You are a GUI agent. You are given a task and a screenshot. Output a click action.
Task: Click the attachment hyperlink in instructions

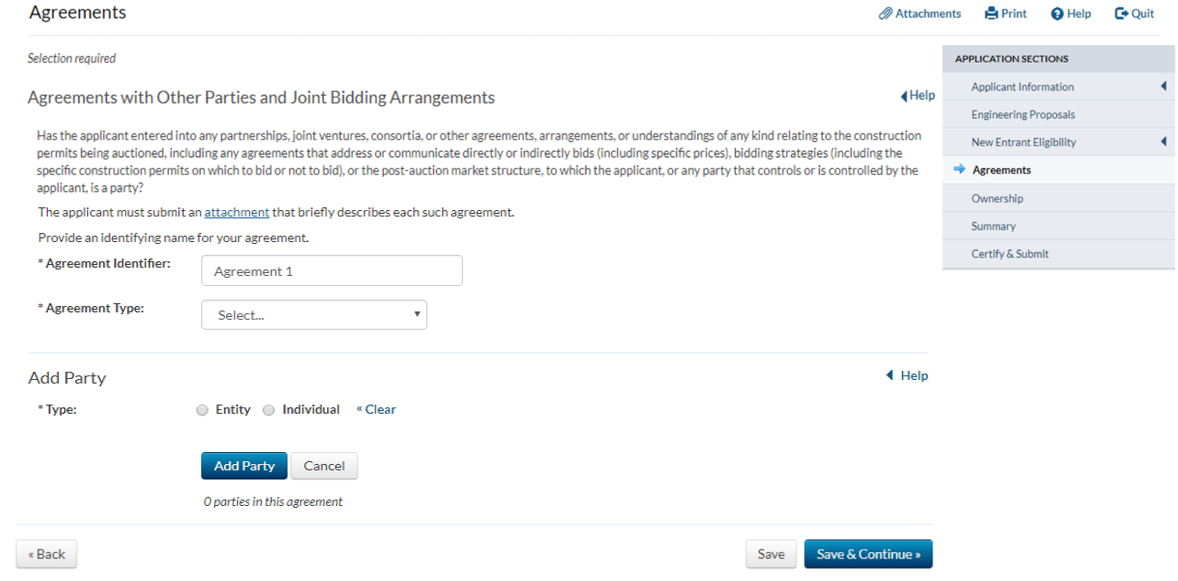(238, 213)
